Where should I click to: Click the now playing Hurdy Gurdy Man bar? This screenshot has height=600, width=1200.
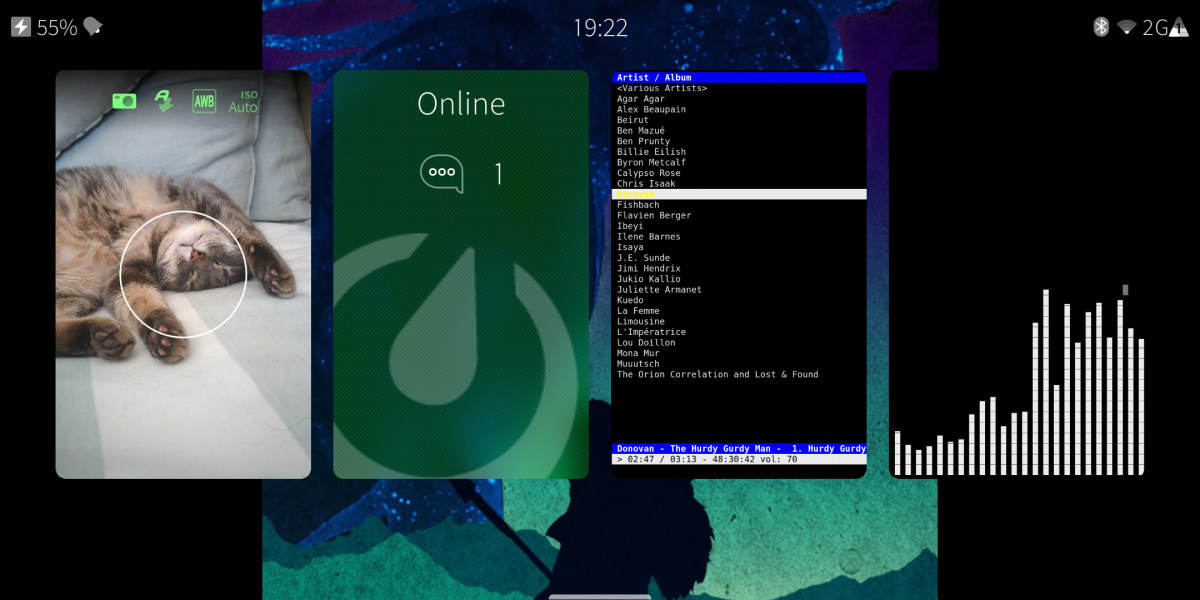click(x=738, y=449)
